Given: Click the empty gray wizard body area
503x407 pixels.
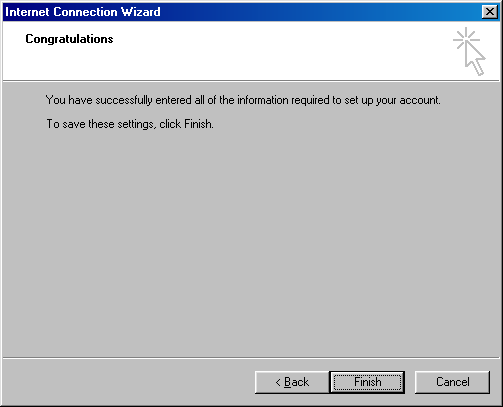Looking at the screenshot, I should (251, 240).
